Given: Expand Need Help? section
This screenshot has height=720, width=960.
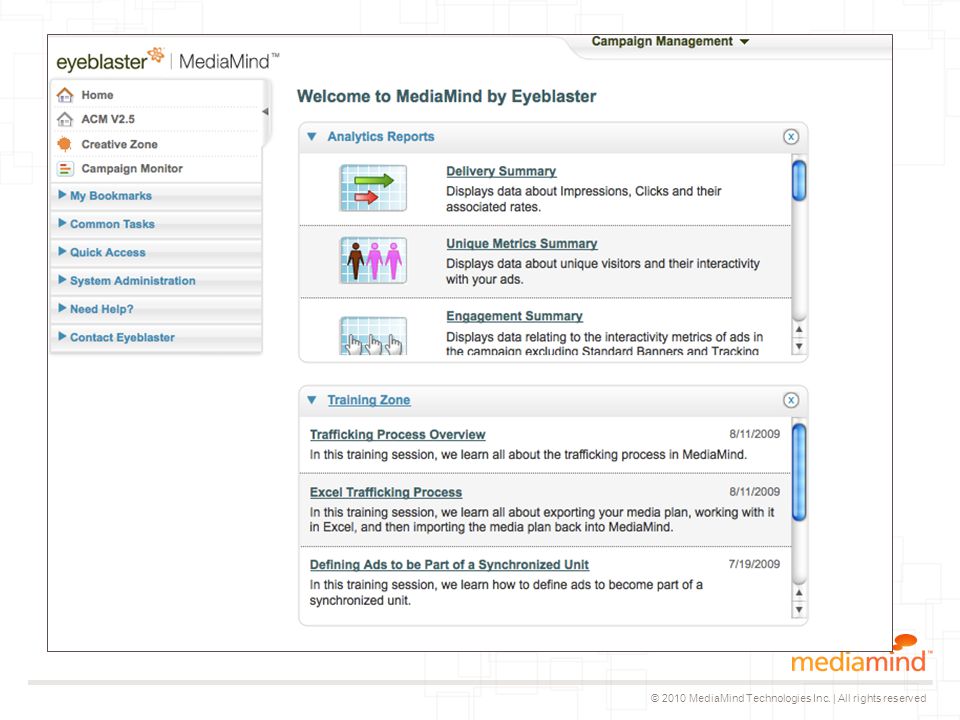Looking at the screenshot, I should pos(156,309).
